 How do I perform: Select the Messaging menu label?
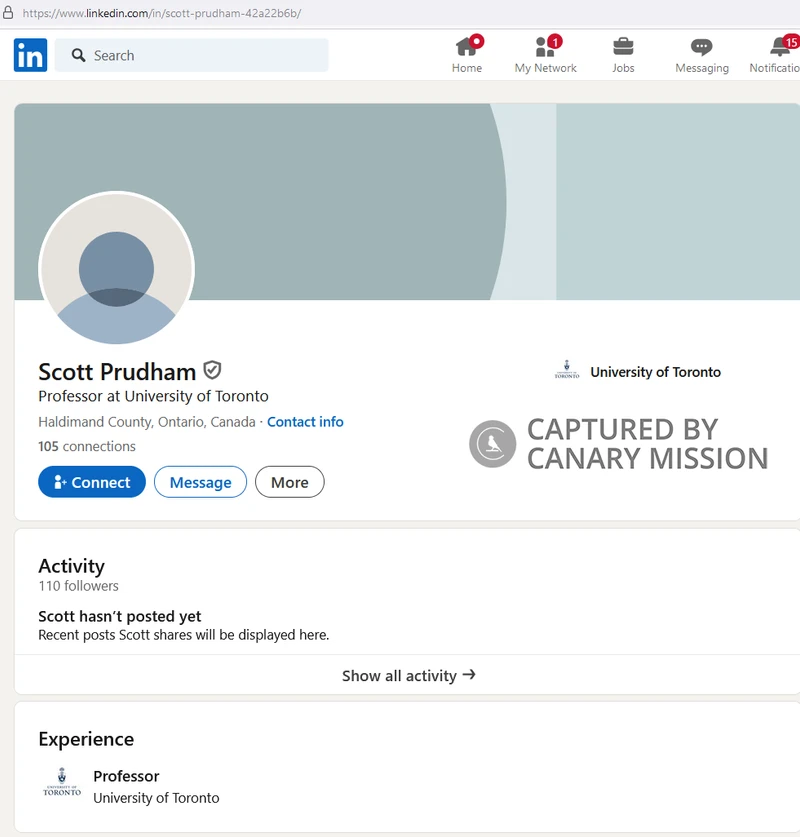pos(702,68)
